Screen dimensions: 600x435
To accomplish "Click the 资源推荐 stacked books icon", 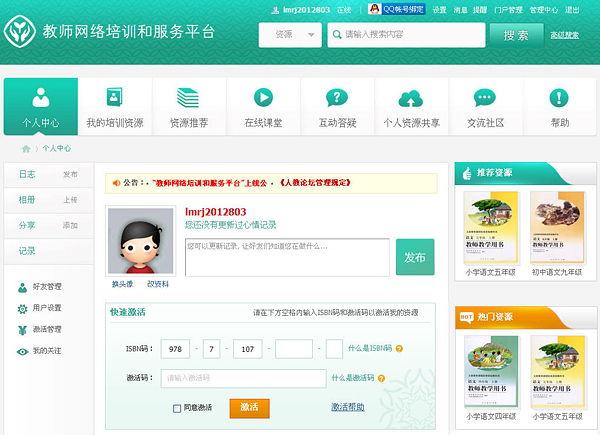I will (x=189, y=97).
